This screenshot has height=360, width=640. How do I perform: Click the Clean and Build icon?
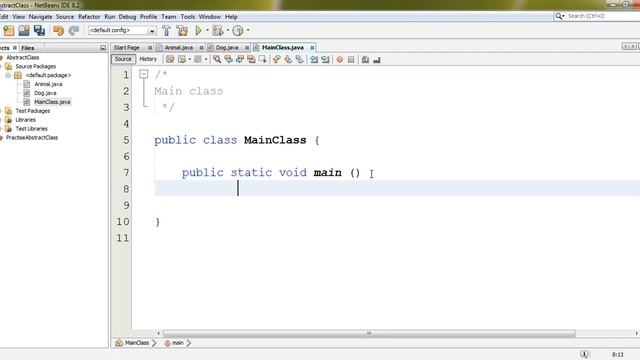182,31
